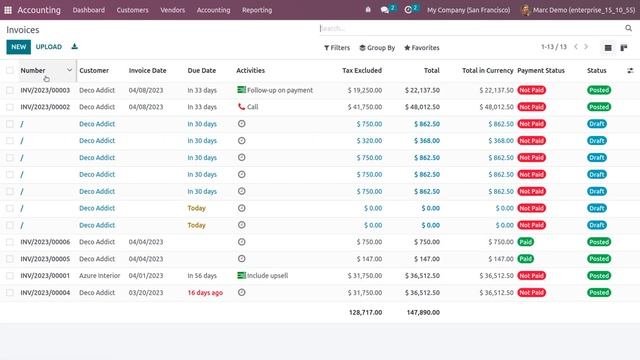Screen dimensions: 640x360
Task: Sort by Due Date column header
Action: [x=202, y=71]
